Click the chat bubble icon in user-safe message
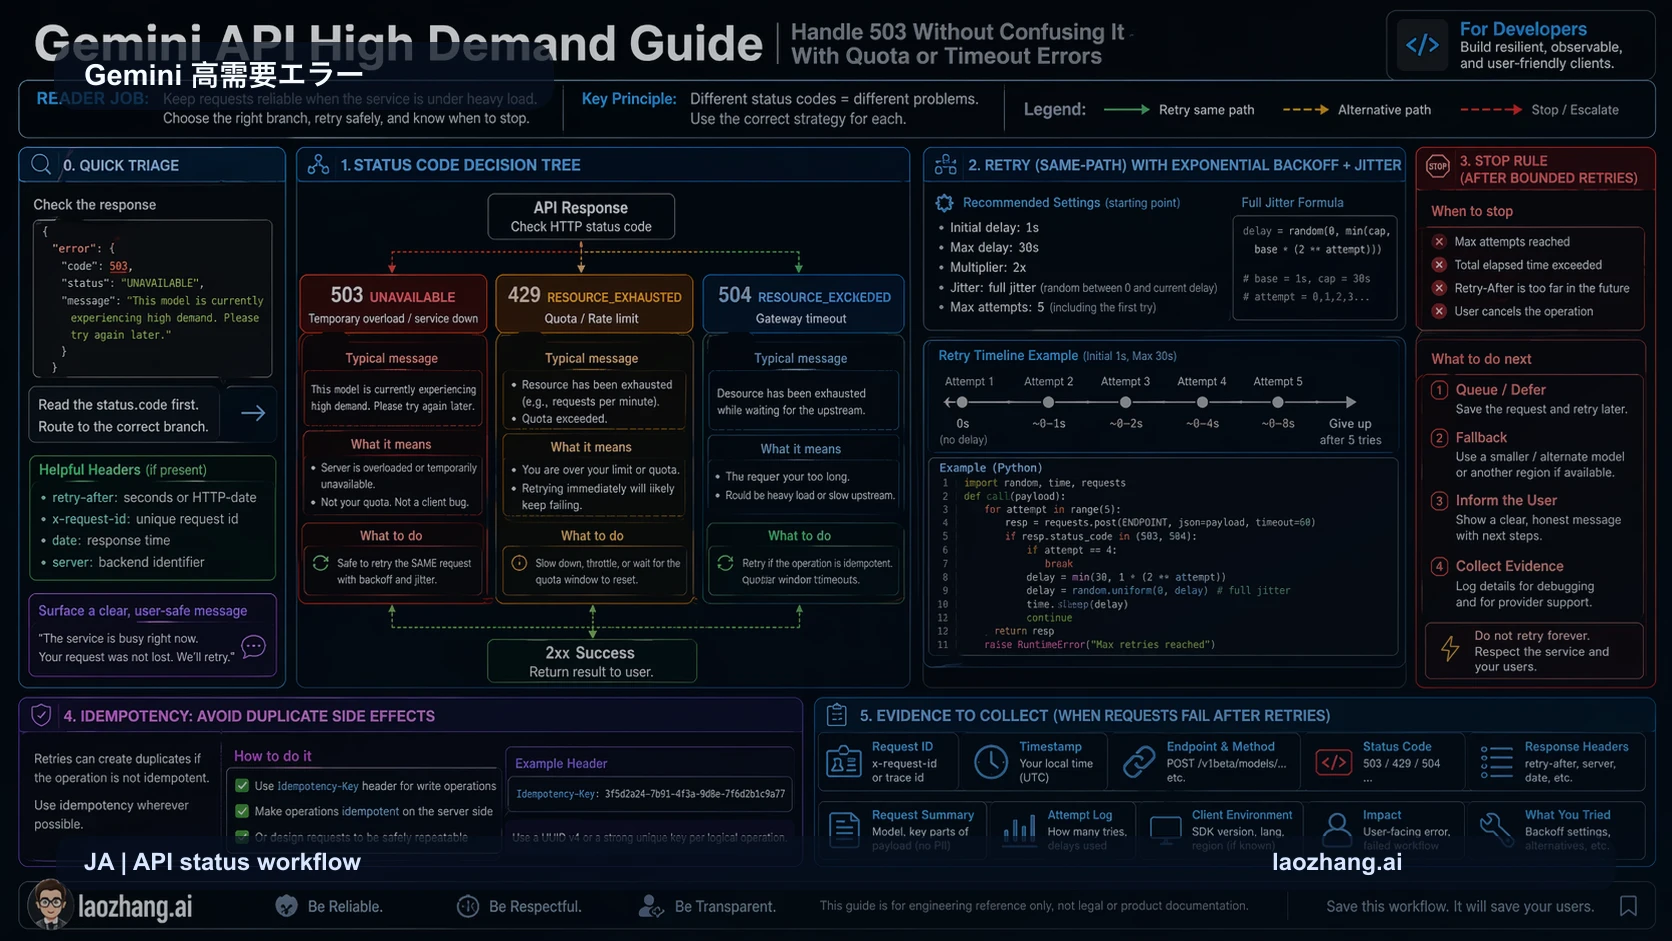The width and height of the screenshot is (1672, 941). [254, 647]
